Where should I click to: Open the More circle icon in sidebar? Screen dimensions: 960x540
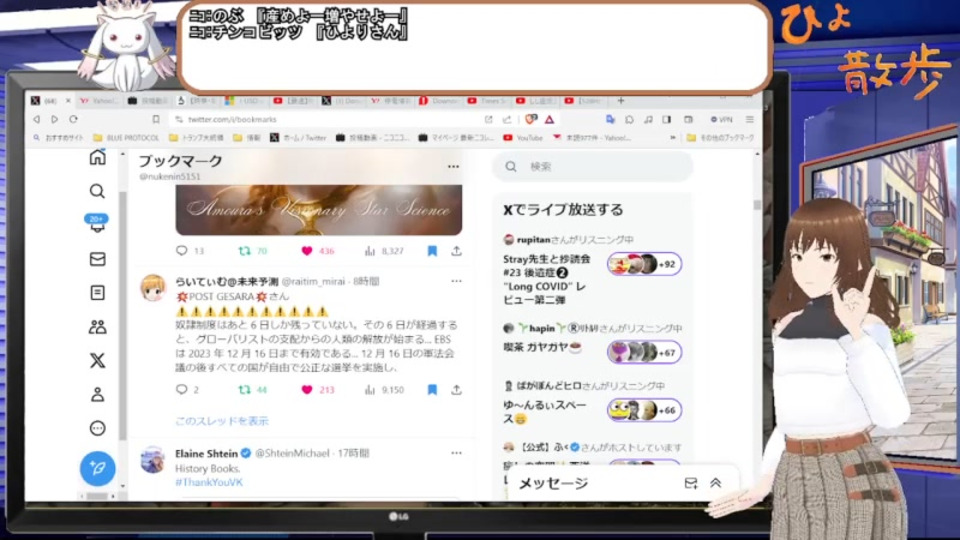tap(97, 428)
